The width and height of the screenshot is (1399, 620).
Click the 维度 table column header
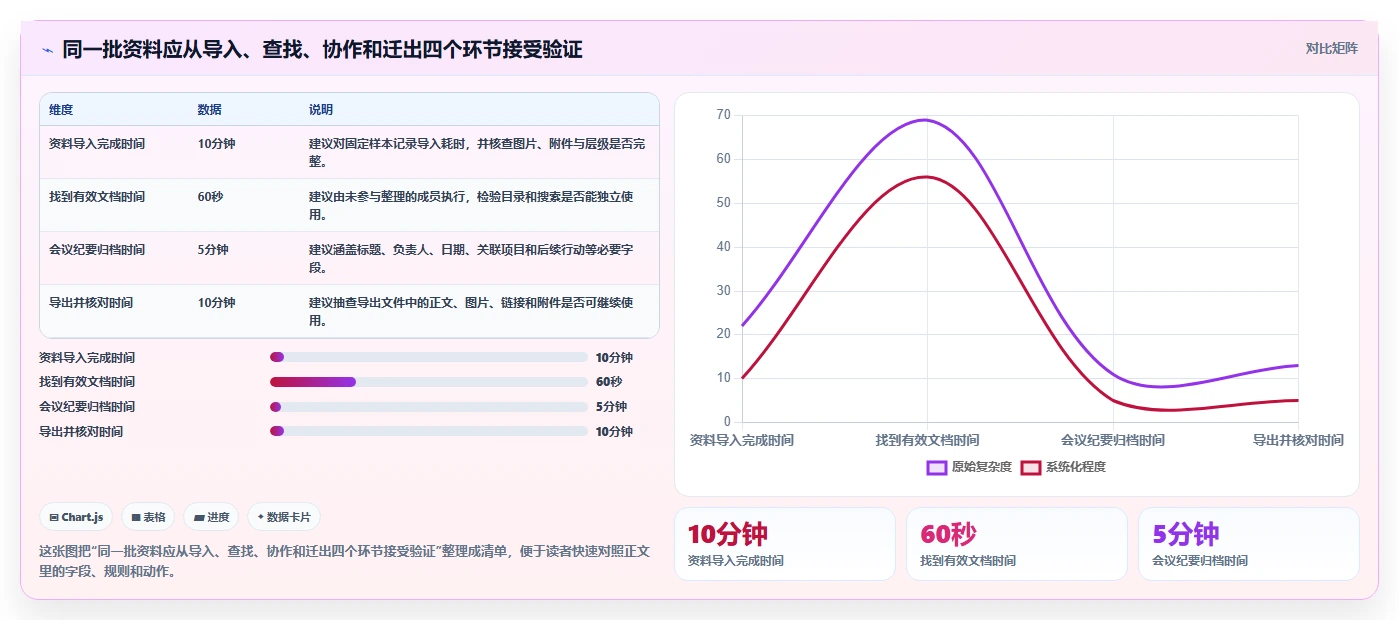(61, 110)
